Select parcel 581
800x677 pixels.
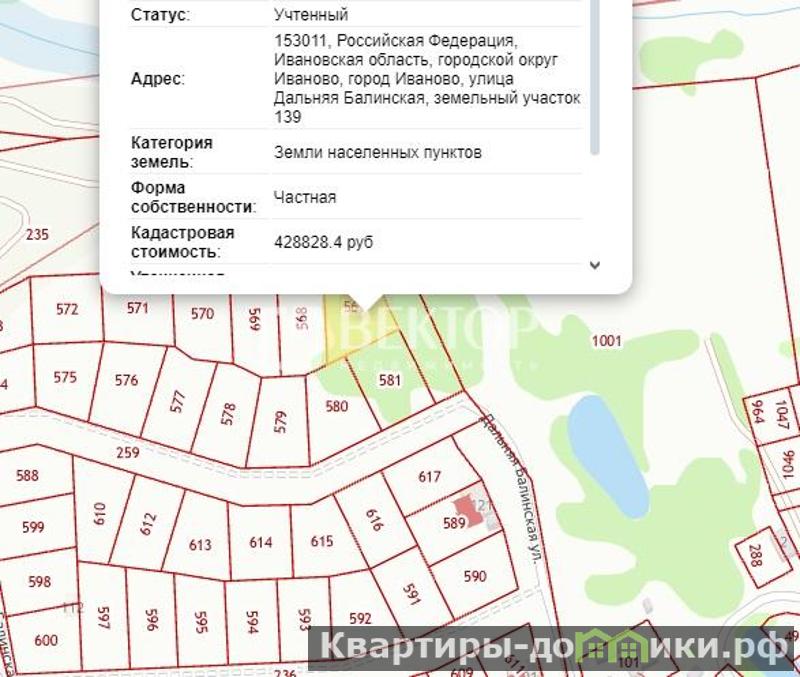[390, 381]
